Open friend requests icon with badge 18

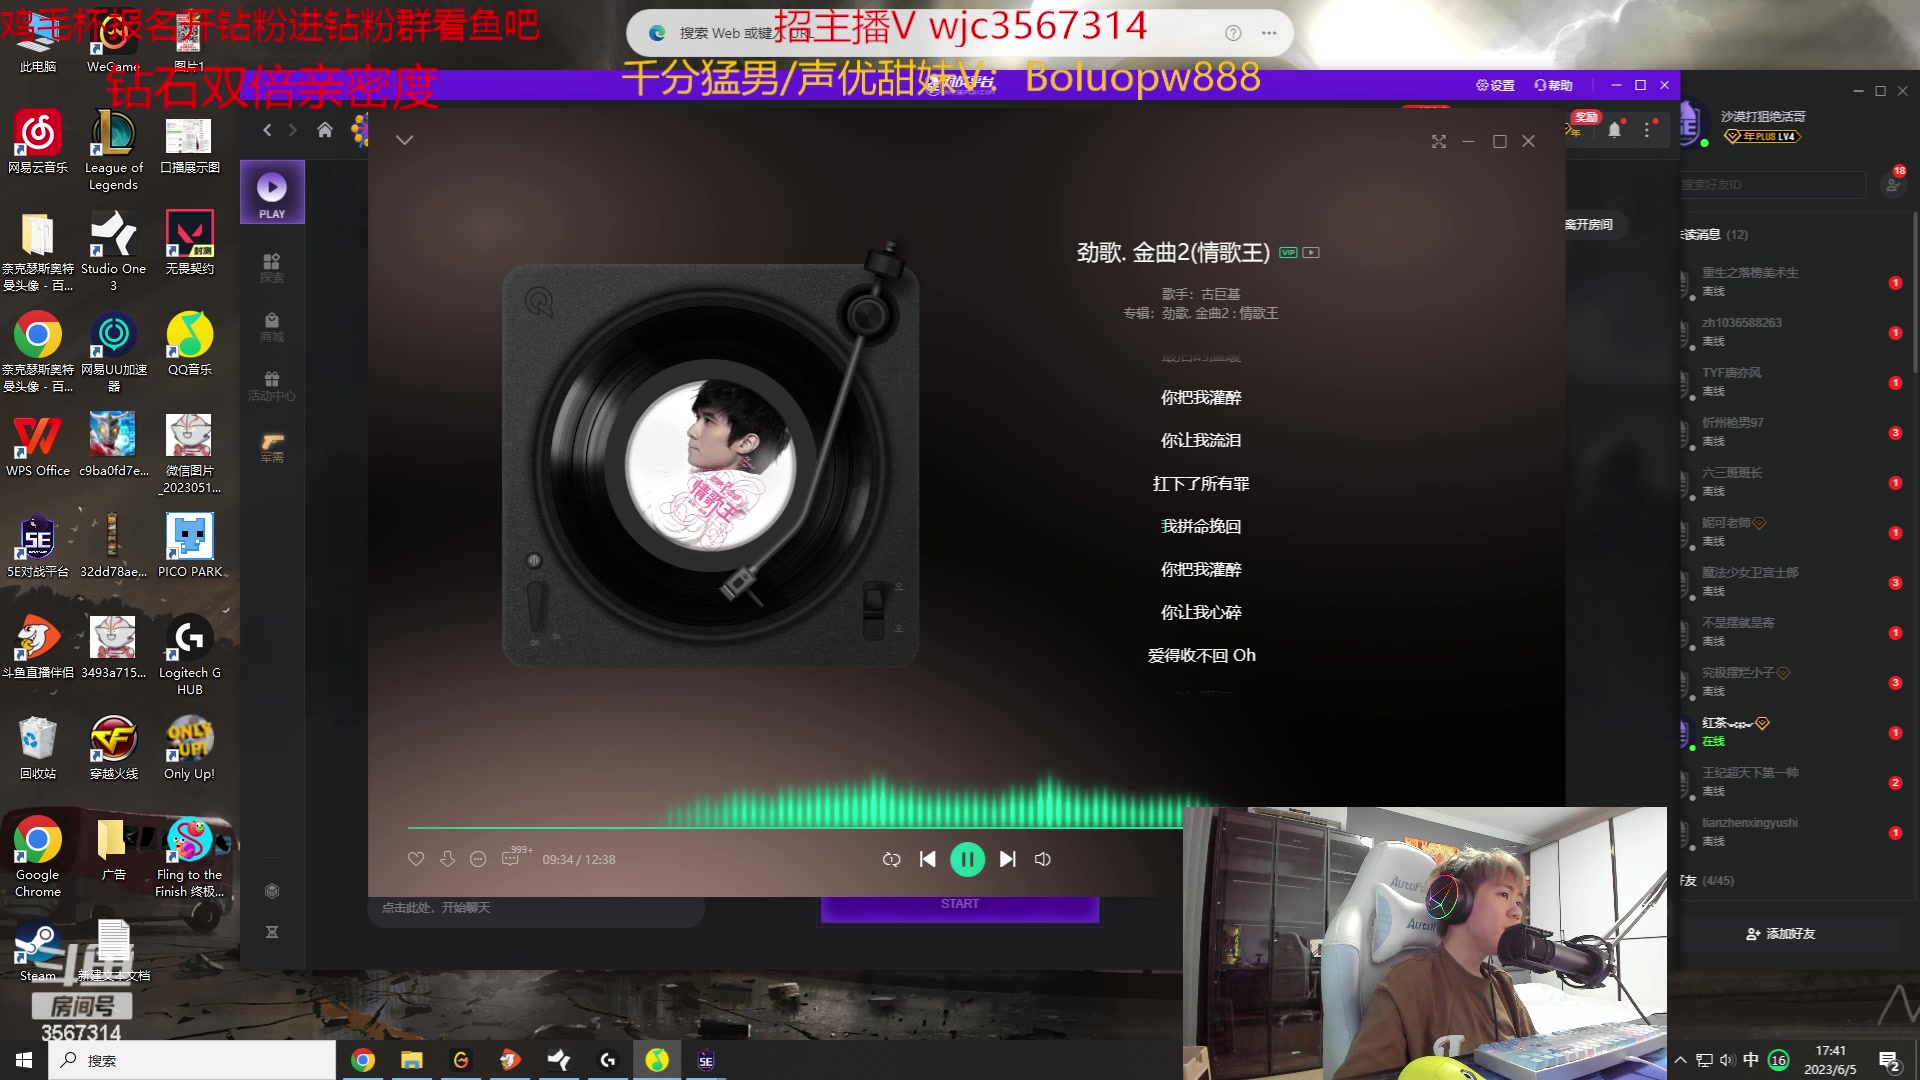point(1893,183)
